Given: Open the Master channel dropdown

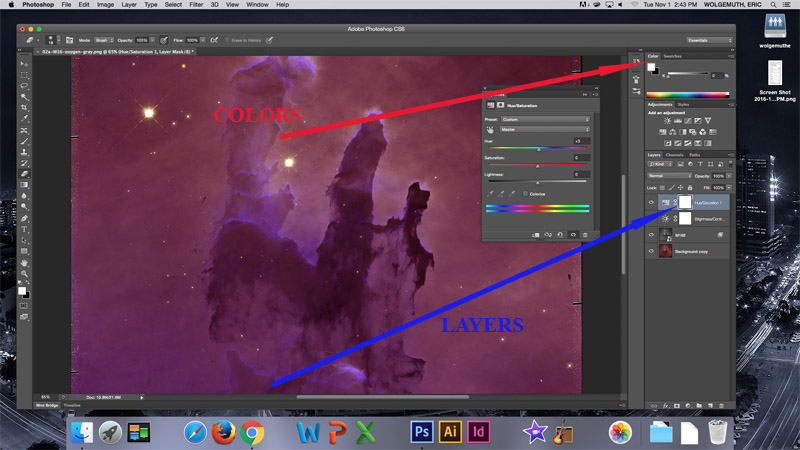Looking at the screenshot, I should click(545, 129).
